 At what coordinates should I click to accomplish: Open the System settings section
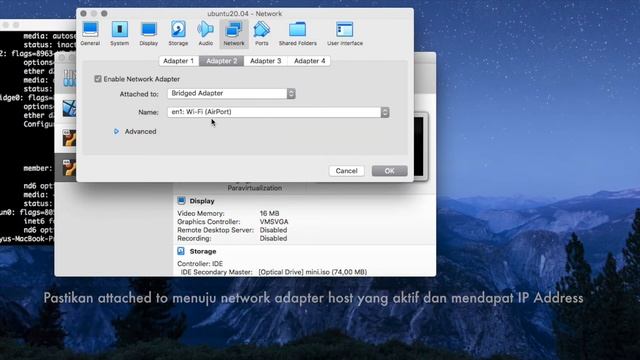[x=120, y=33]
